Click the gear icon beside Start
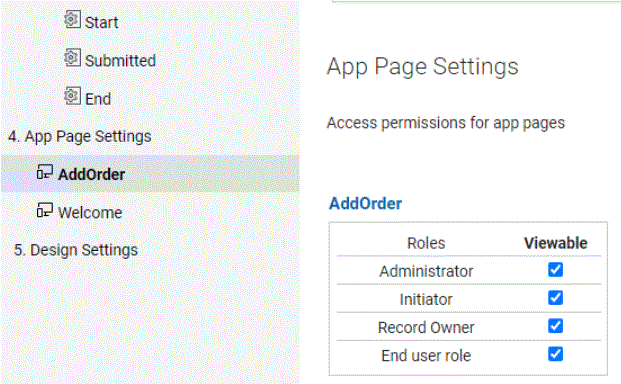 [x=72, y=19]
